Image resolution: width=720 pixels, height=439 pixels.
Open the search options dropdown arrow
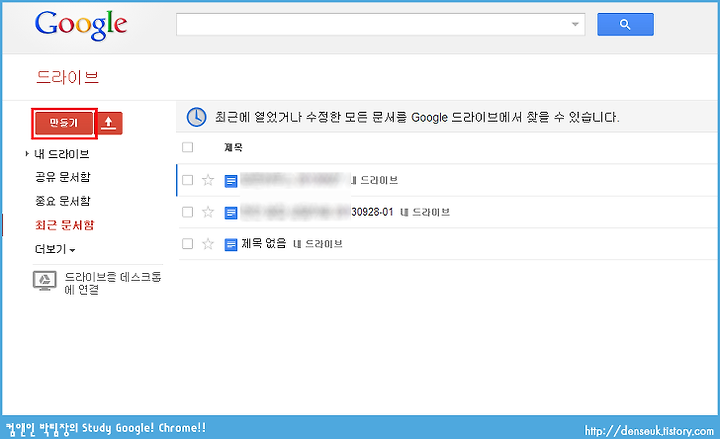(x=575, y=24)
